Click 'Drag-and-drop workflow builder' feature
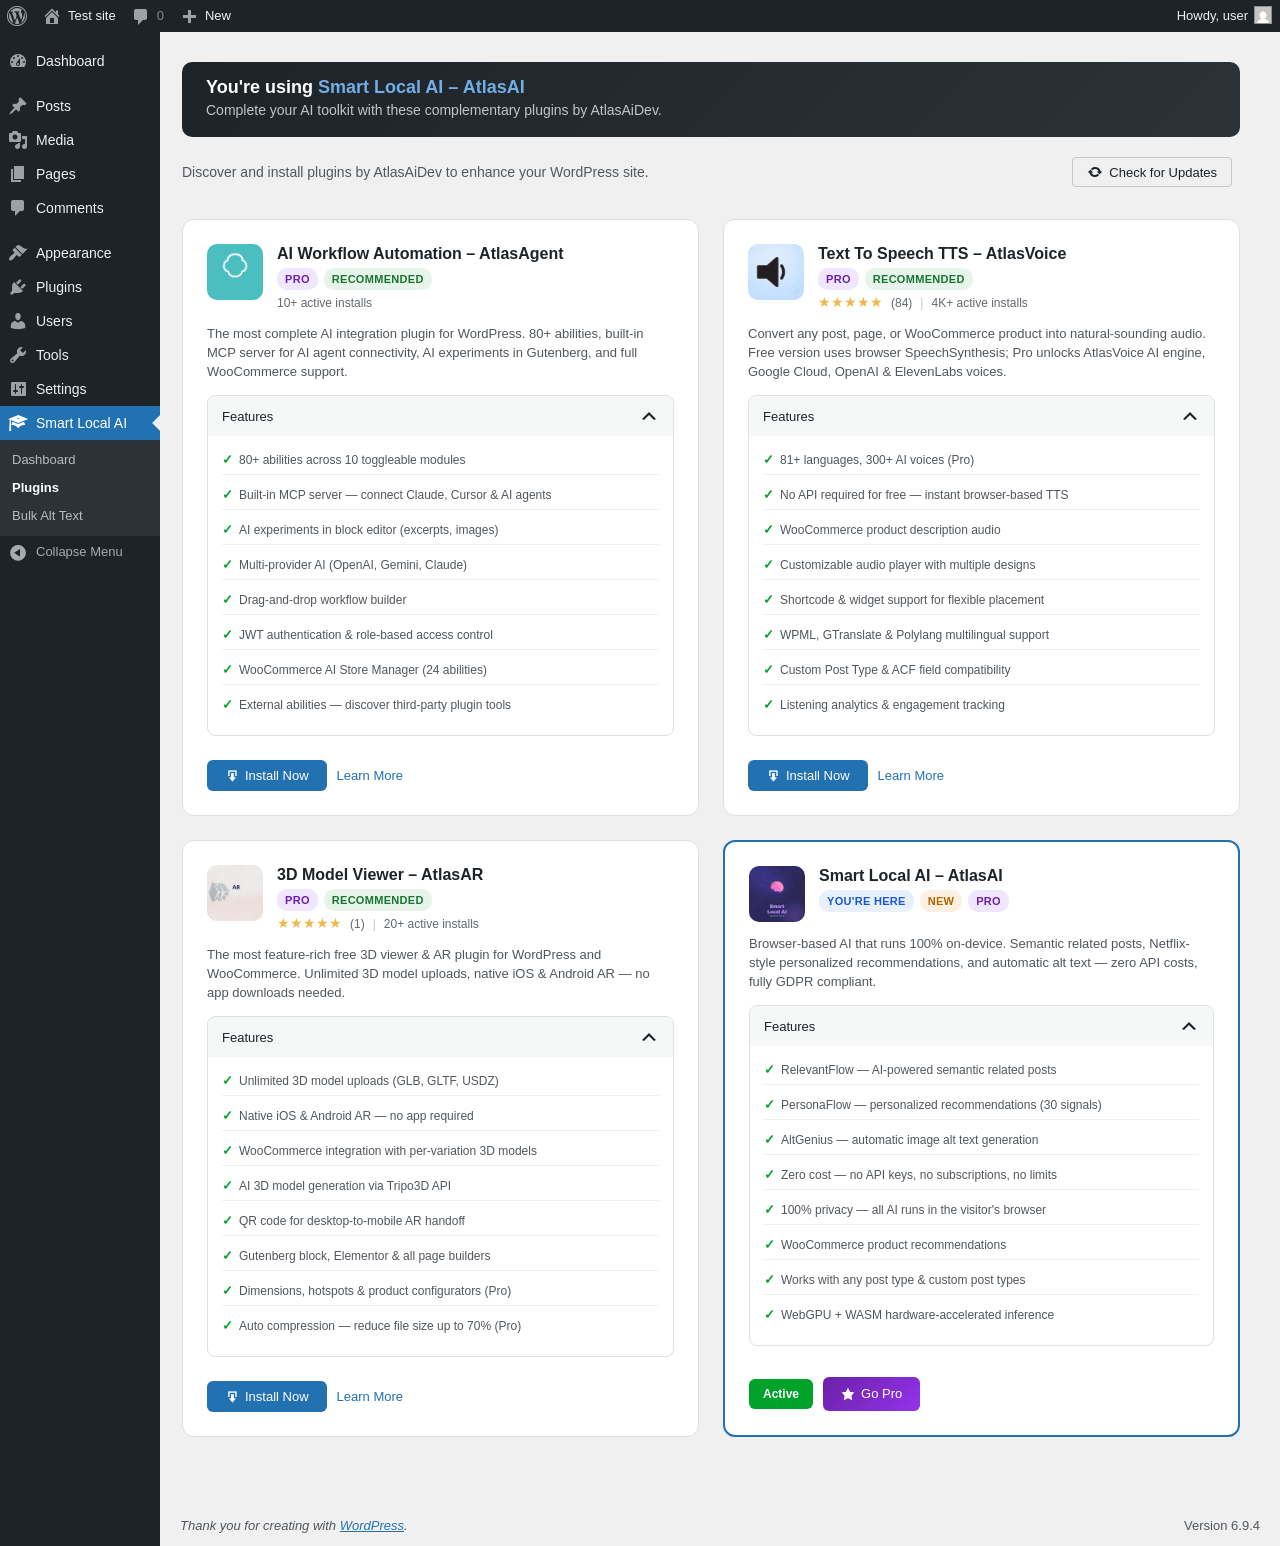 (x=323, y=600)
